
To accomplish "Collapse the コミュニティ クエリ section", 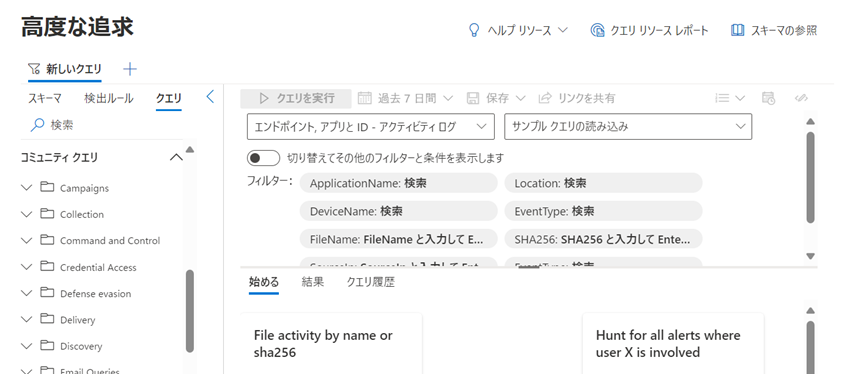I will (x=176, y=158).
